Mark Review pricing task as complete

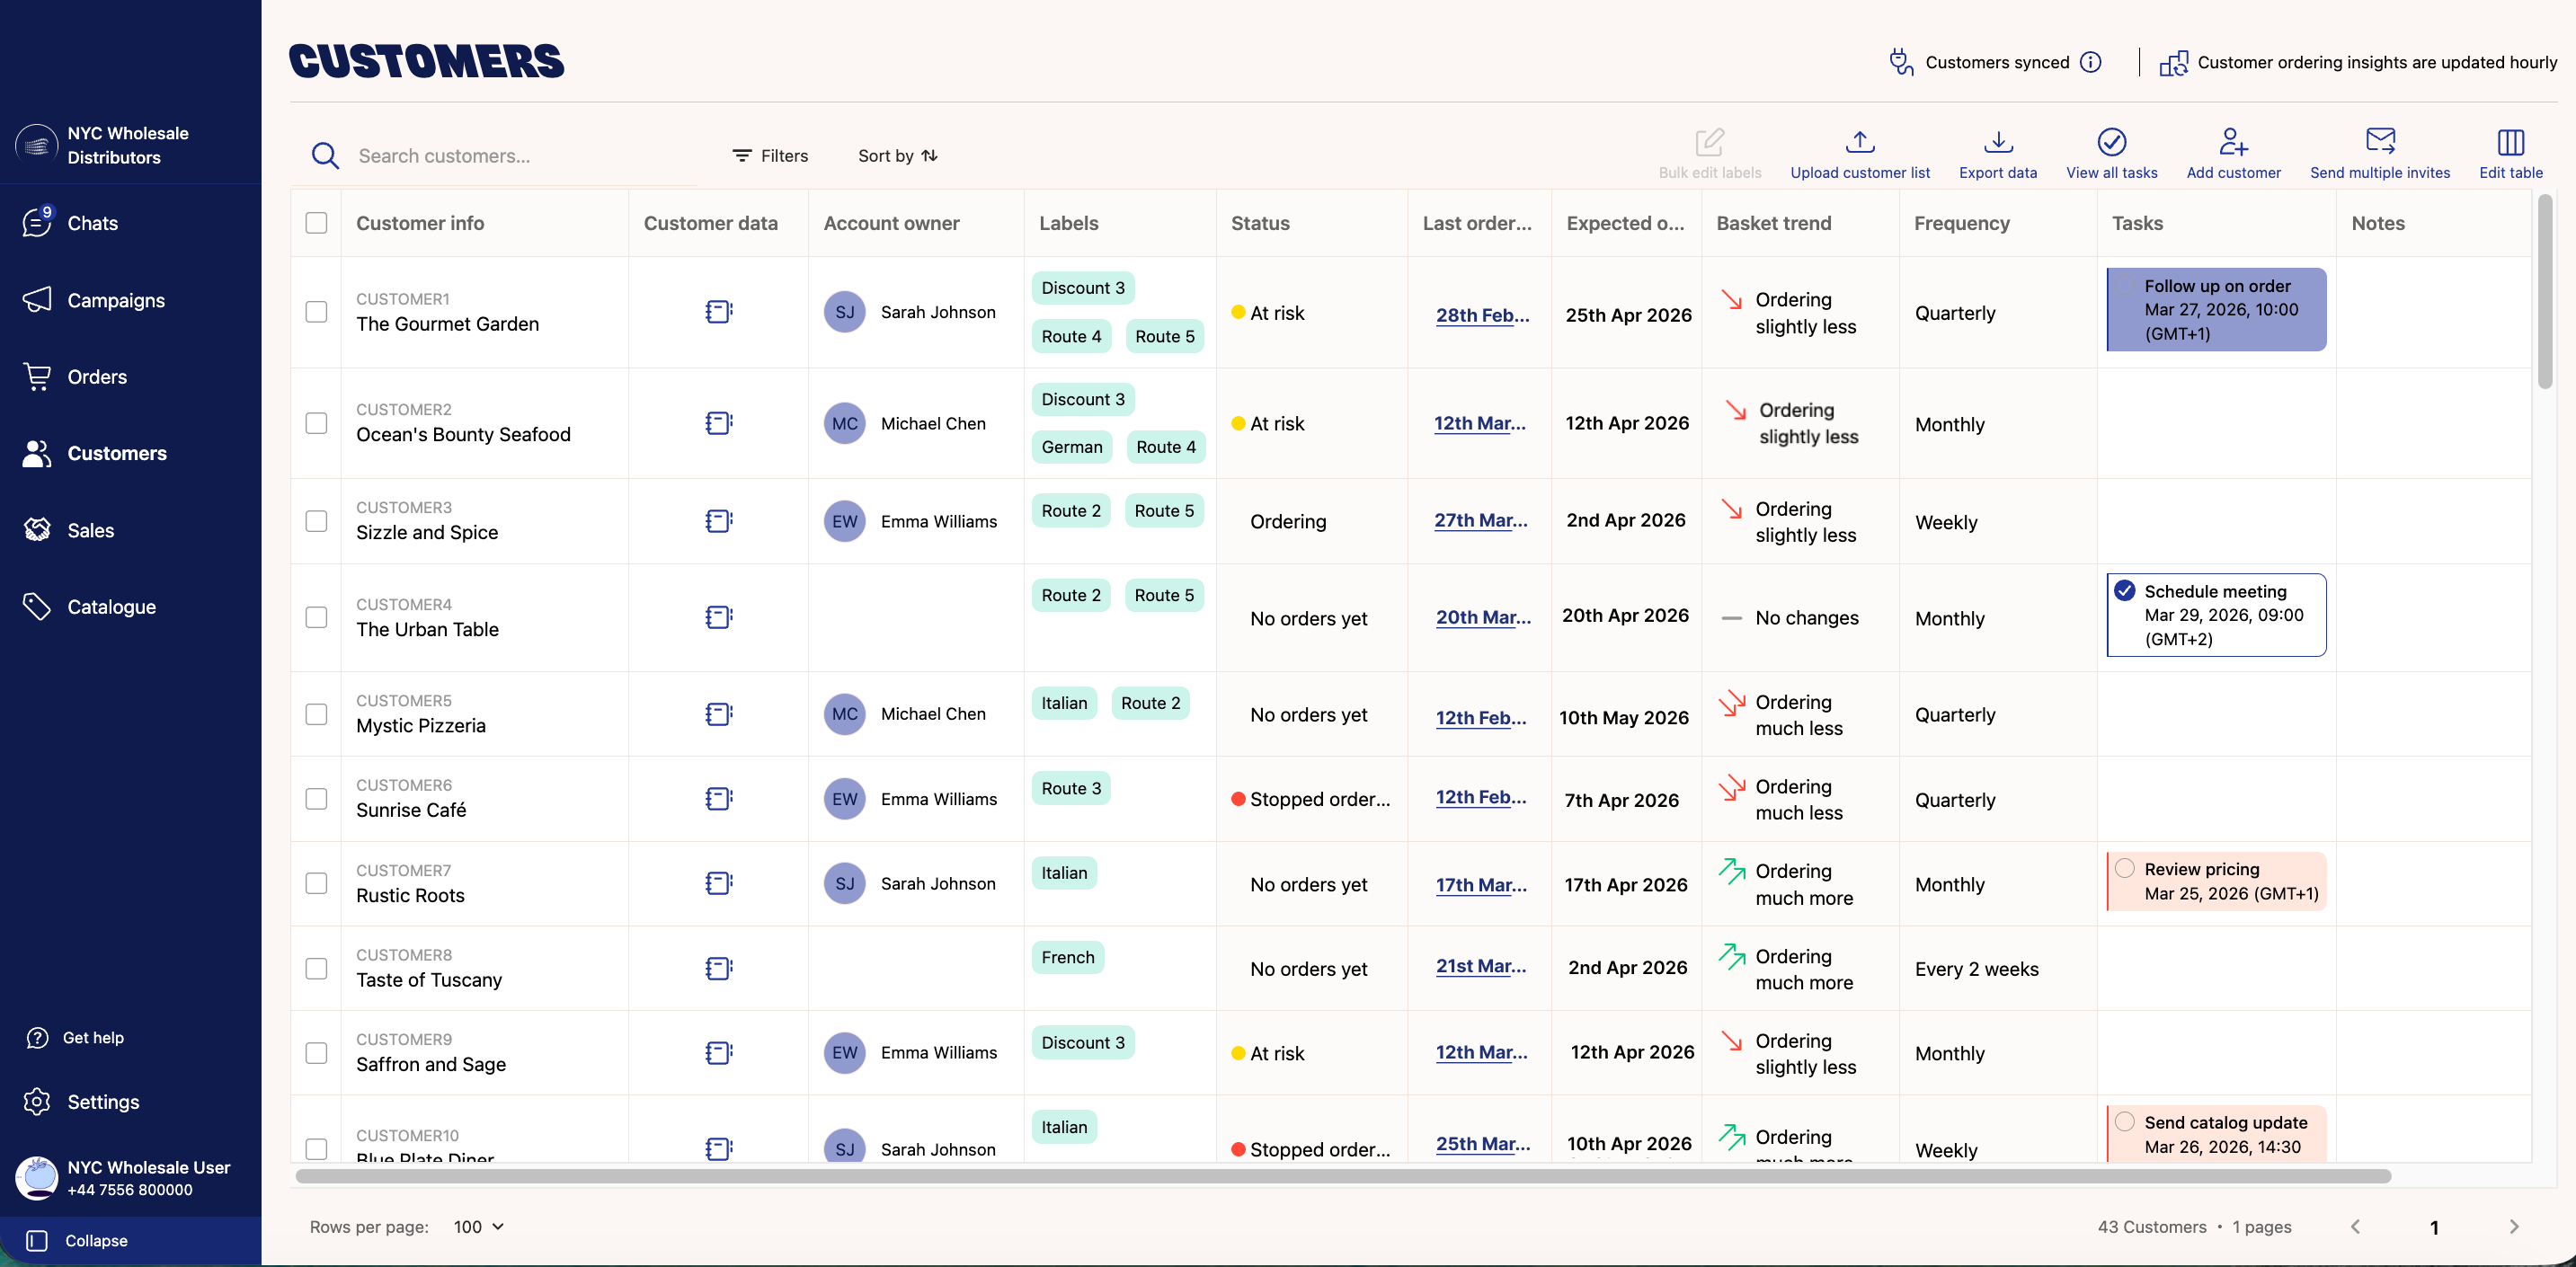click(2124, 868)
